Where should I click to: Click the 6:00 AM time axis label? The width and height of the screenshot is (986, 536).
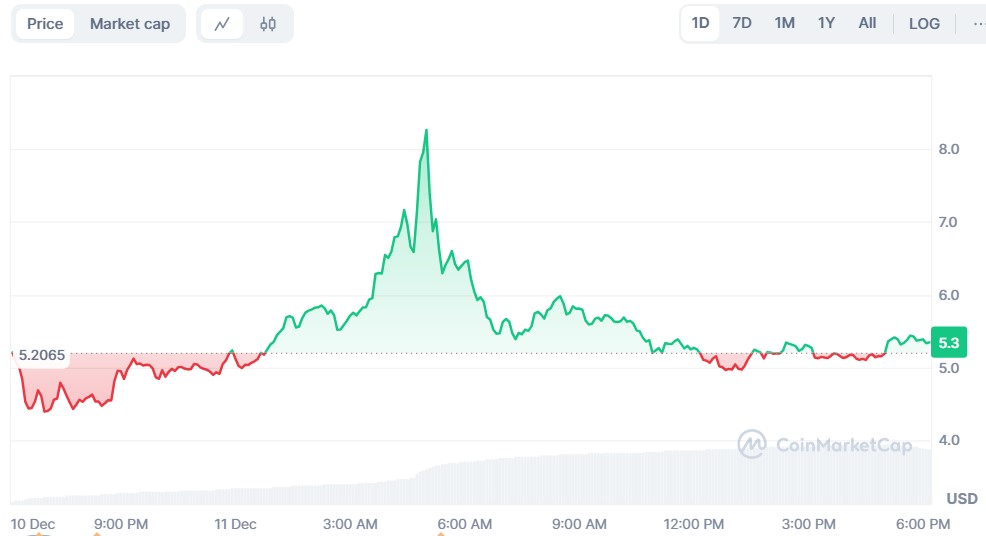coord(467,524)
